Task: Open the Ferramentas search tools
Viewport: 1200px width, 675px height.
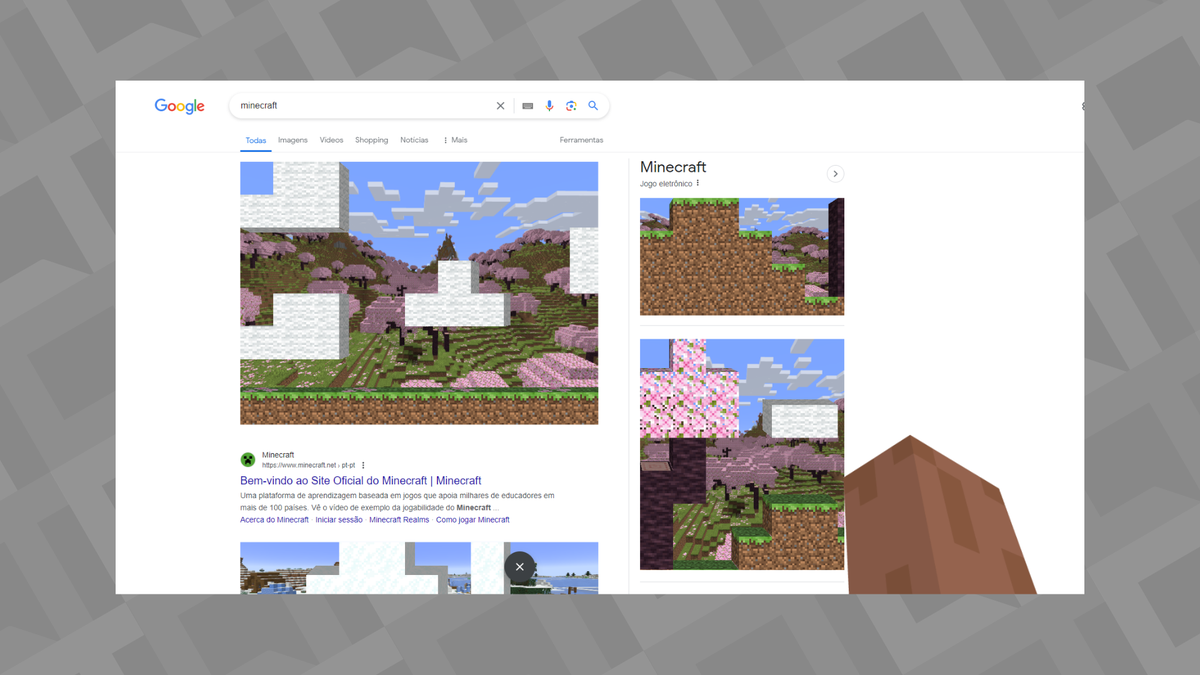Action: click(x=581, y=140)
